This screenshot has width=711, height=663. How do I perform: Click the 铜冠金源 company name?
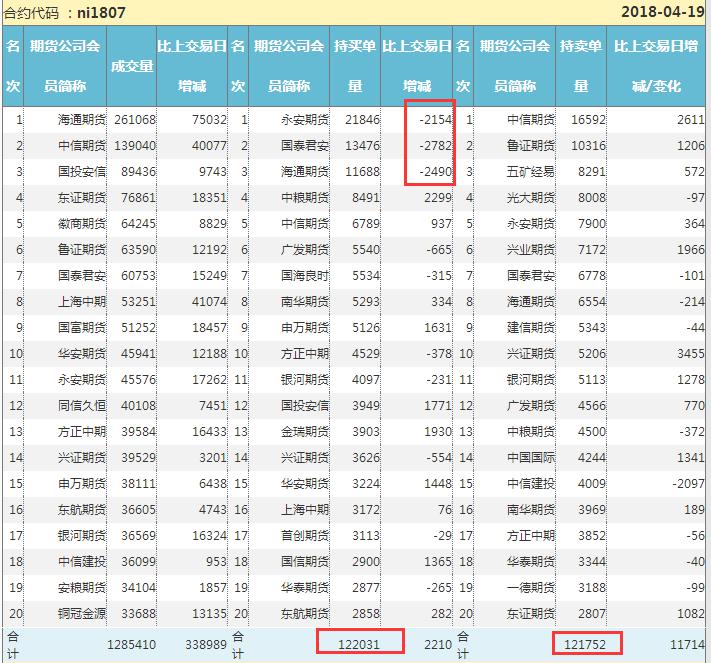point(82,614)
